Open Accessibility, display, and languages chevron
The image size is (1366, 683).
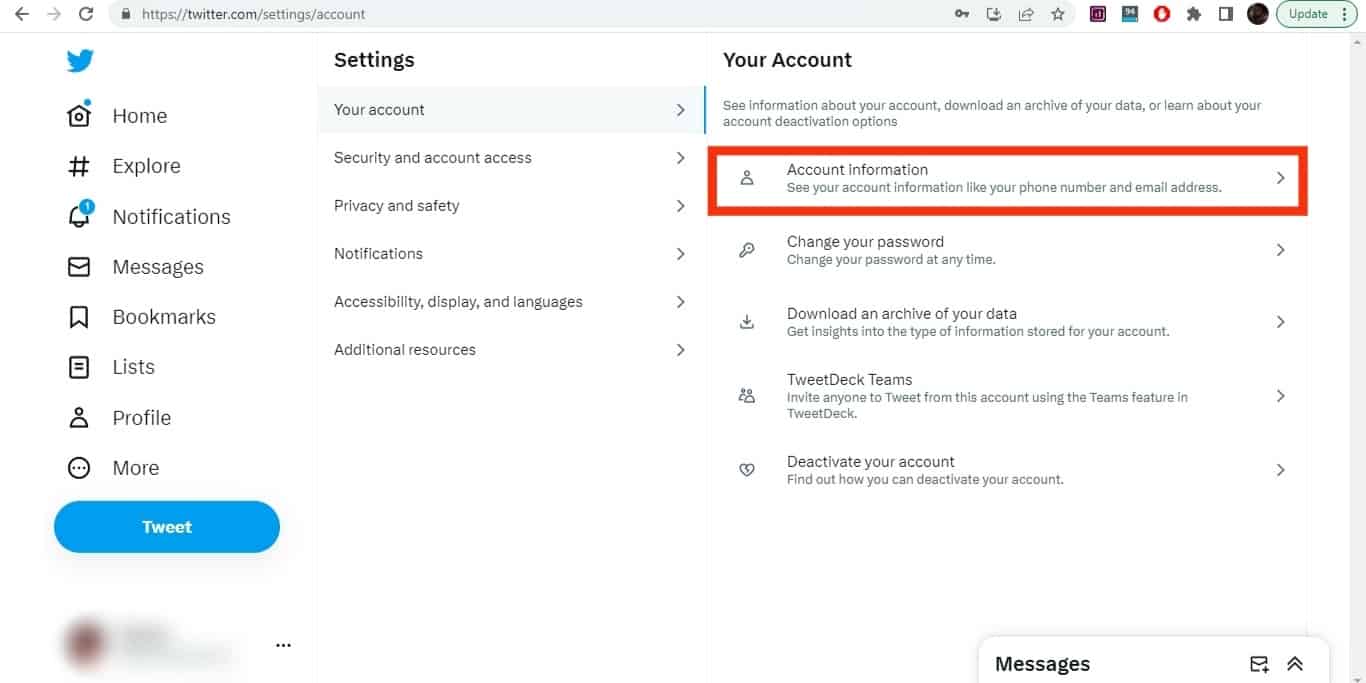[x=680, y=302]
